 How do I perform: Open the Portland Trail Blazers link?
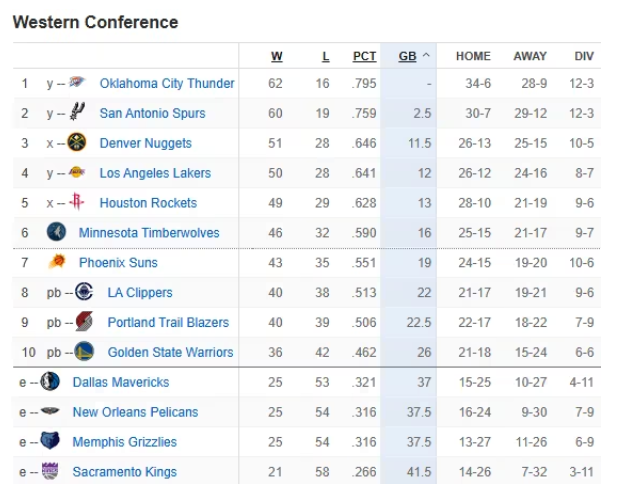pyautogui.click(x=168, y=322)
